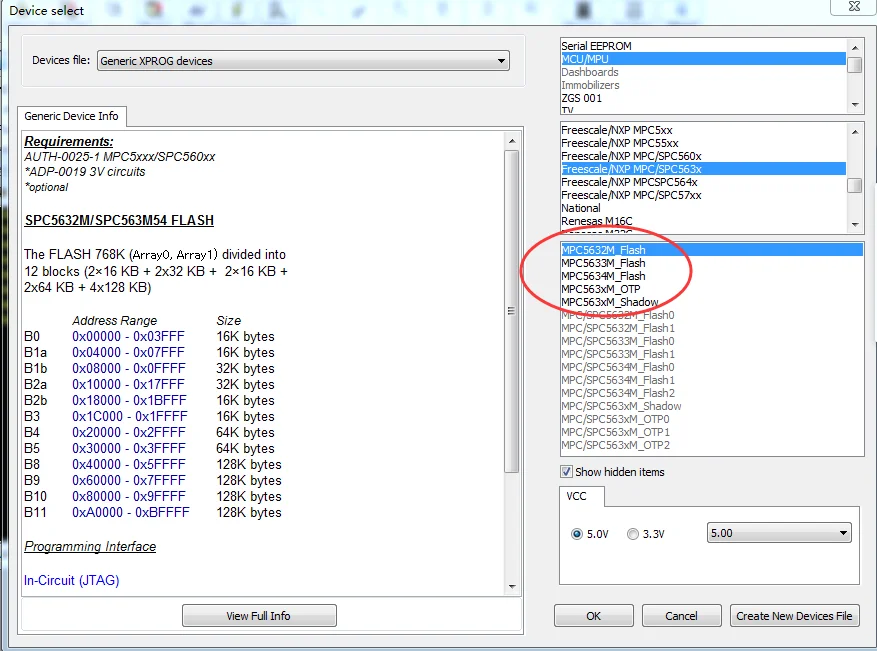Click the Cancel button
The width and height of the screenshot is (877, 651).
[681, 616]
